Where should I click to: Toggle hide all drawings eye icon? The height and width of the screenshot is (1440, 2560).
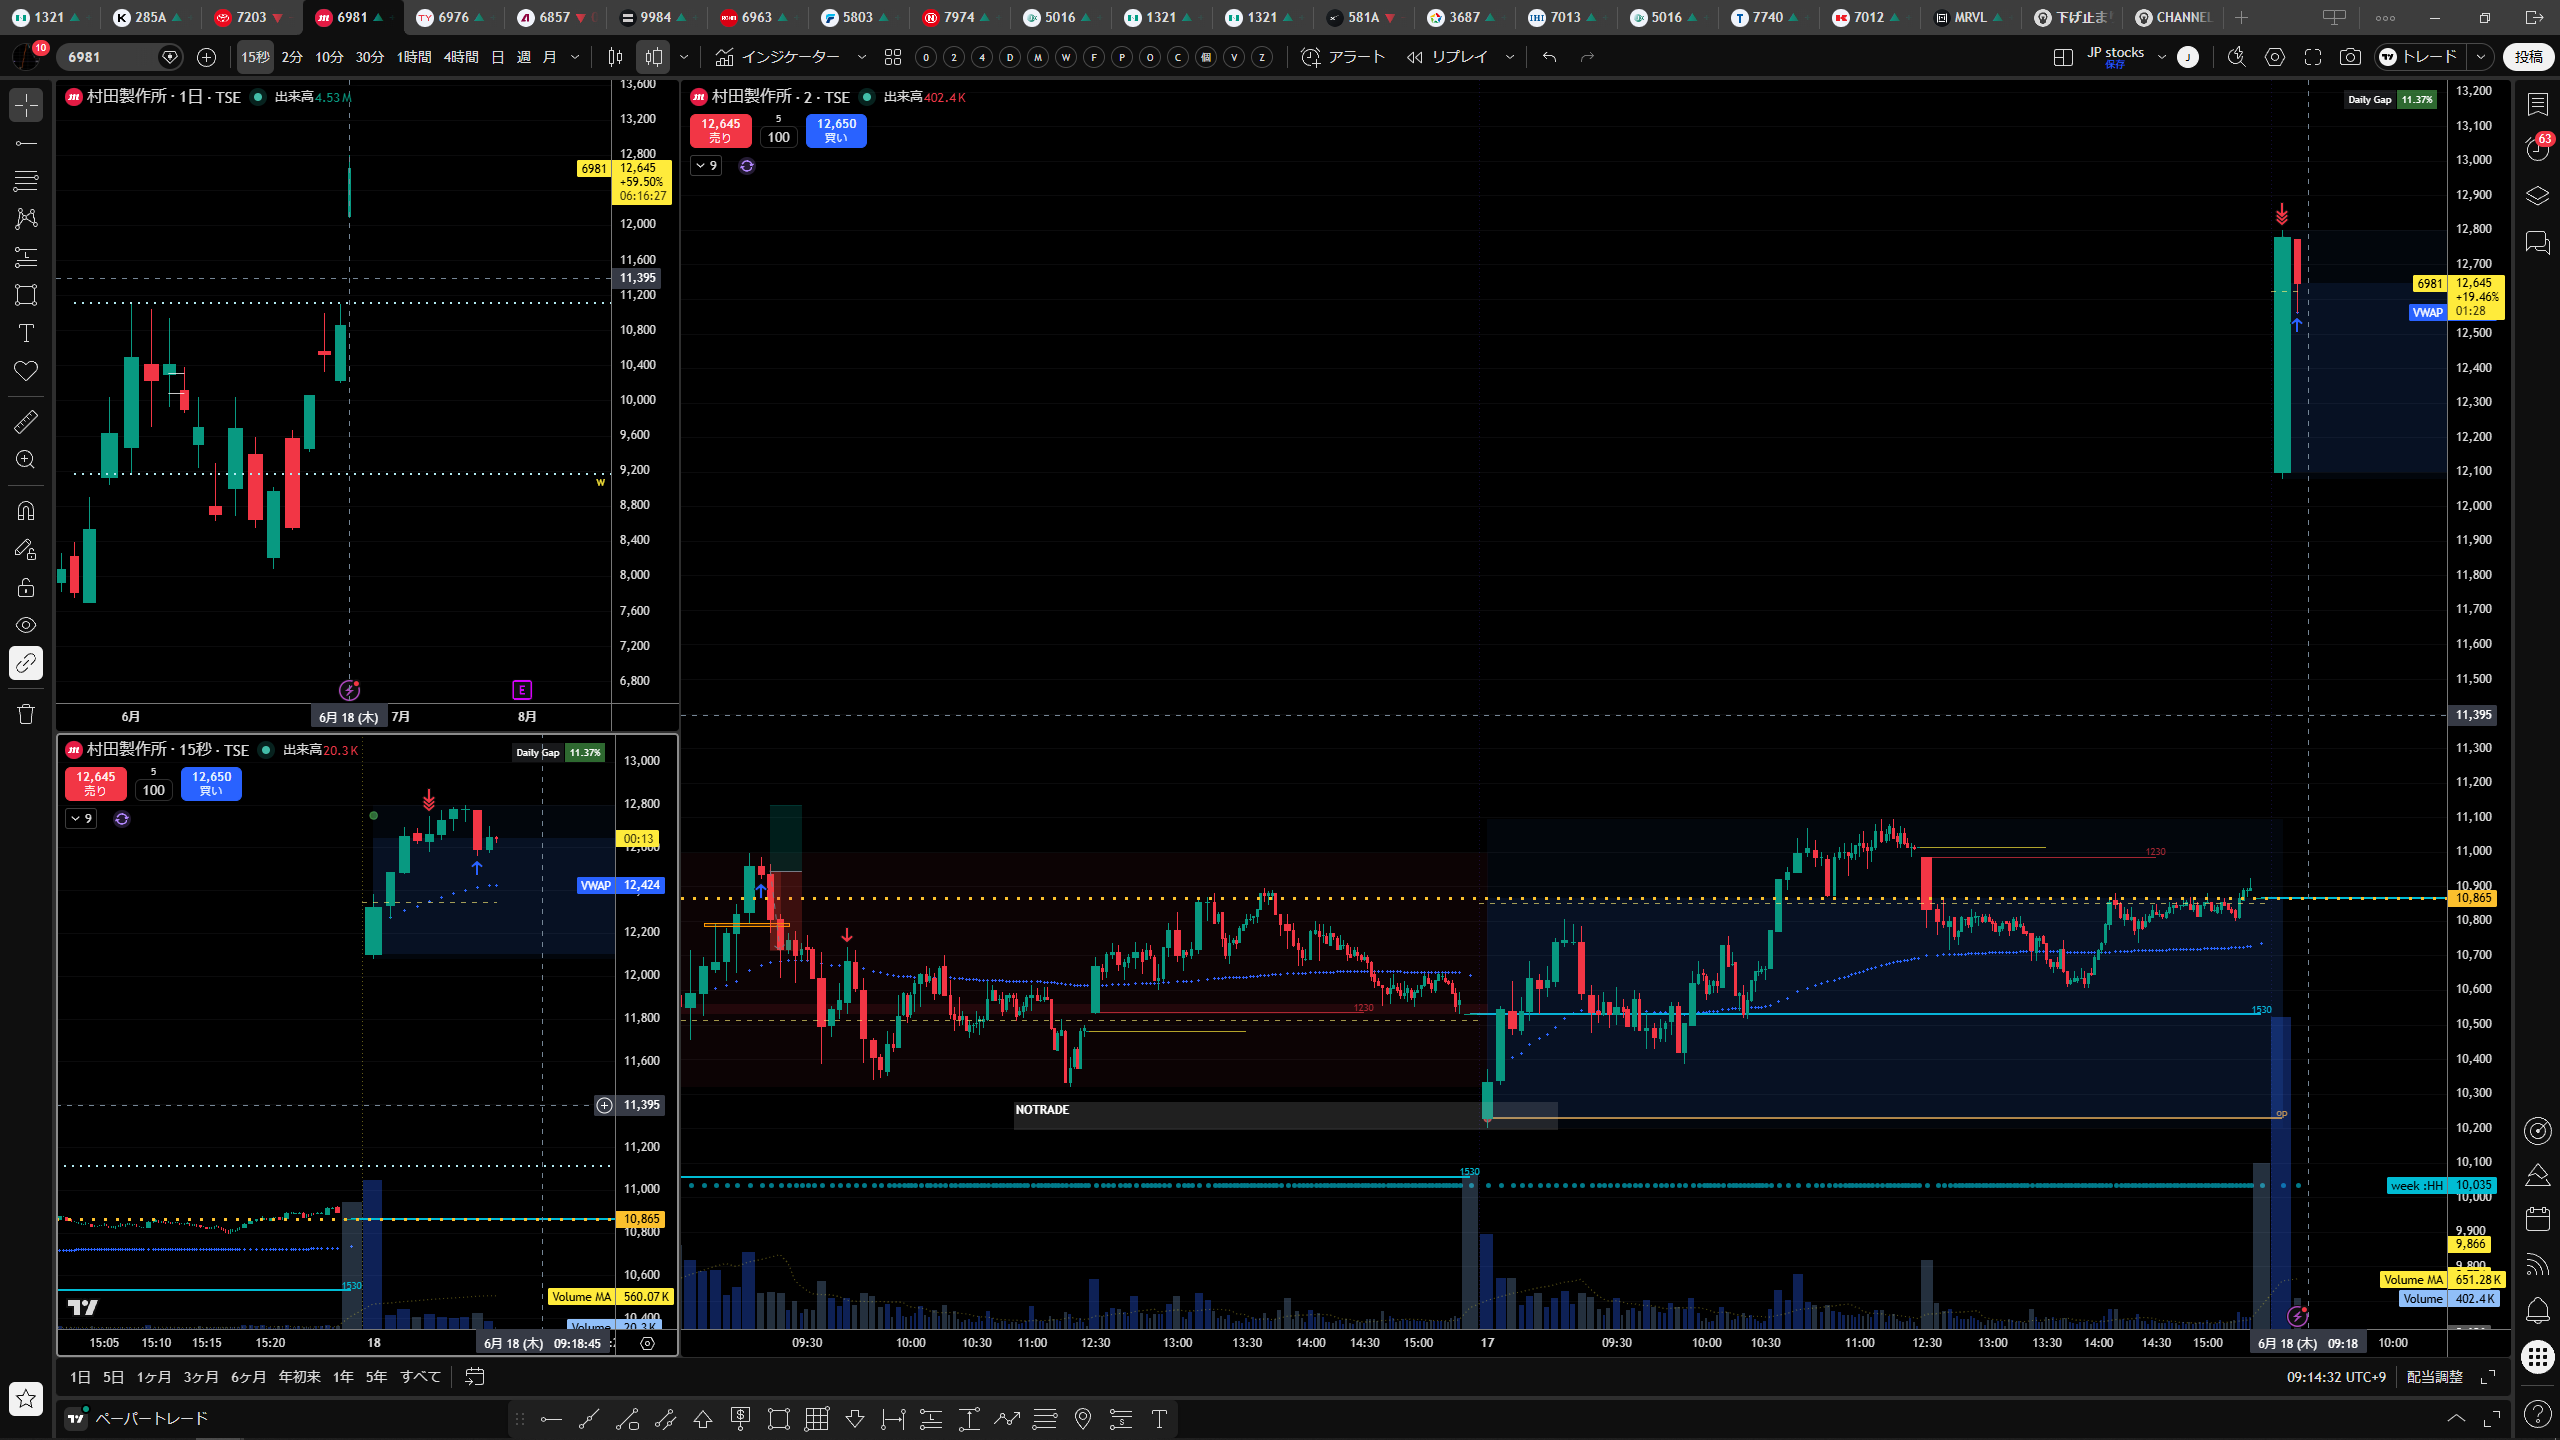coord(26,625)
